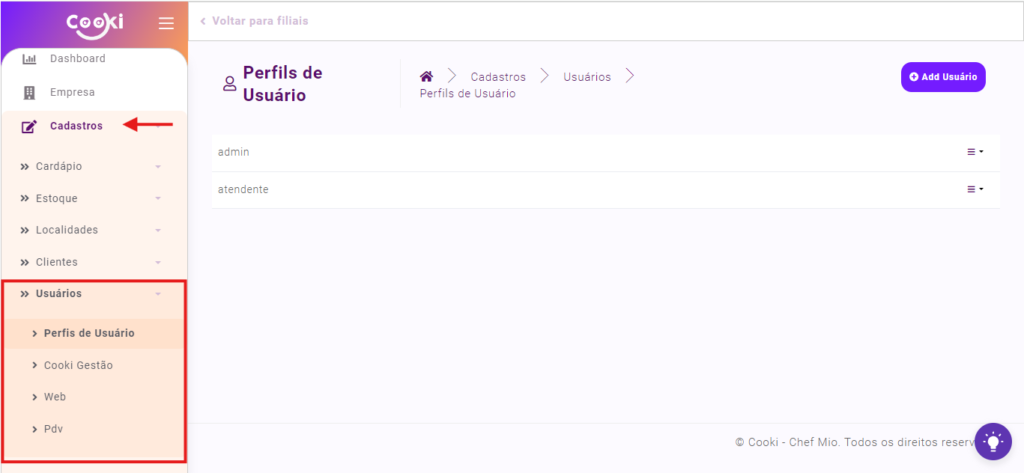Open the Dashboard chart icon
Image resolution: width=1024 pixels, height=473 pixels.
pyautogui.click(x=29, y=59)
